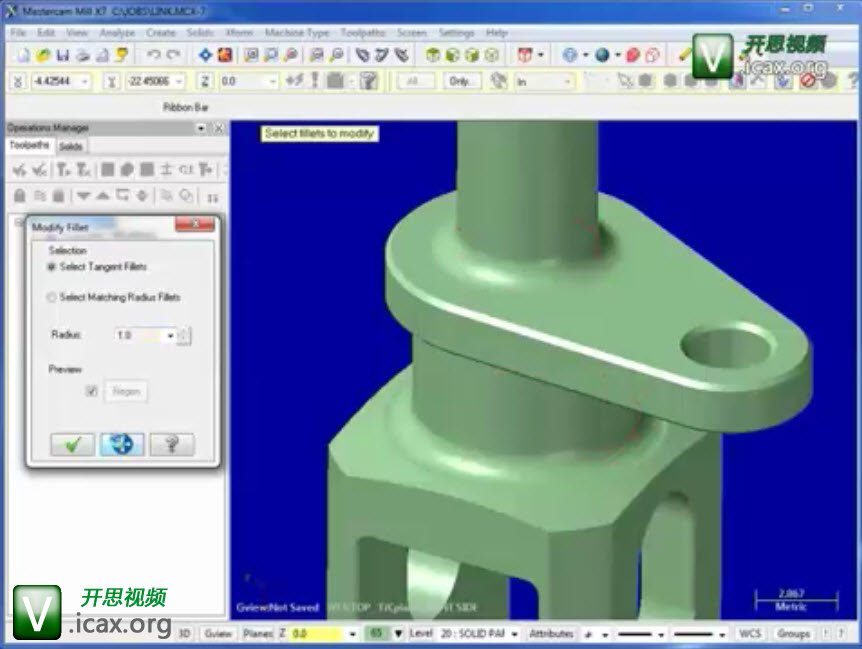Click the Z coordinate lock icon
Screen dimensions: 862x649
pyautogui.click(x=205, y=81)
